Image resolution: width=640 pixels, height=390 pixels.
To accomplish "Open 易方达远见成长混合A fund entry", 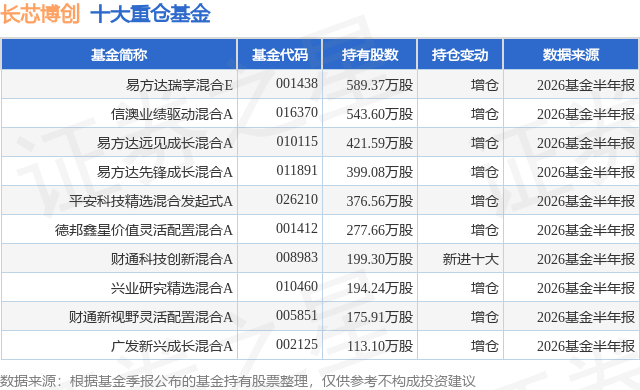I will pyautogui.click(x=164, y=143).
